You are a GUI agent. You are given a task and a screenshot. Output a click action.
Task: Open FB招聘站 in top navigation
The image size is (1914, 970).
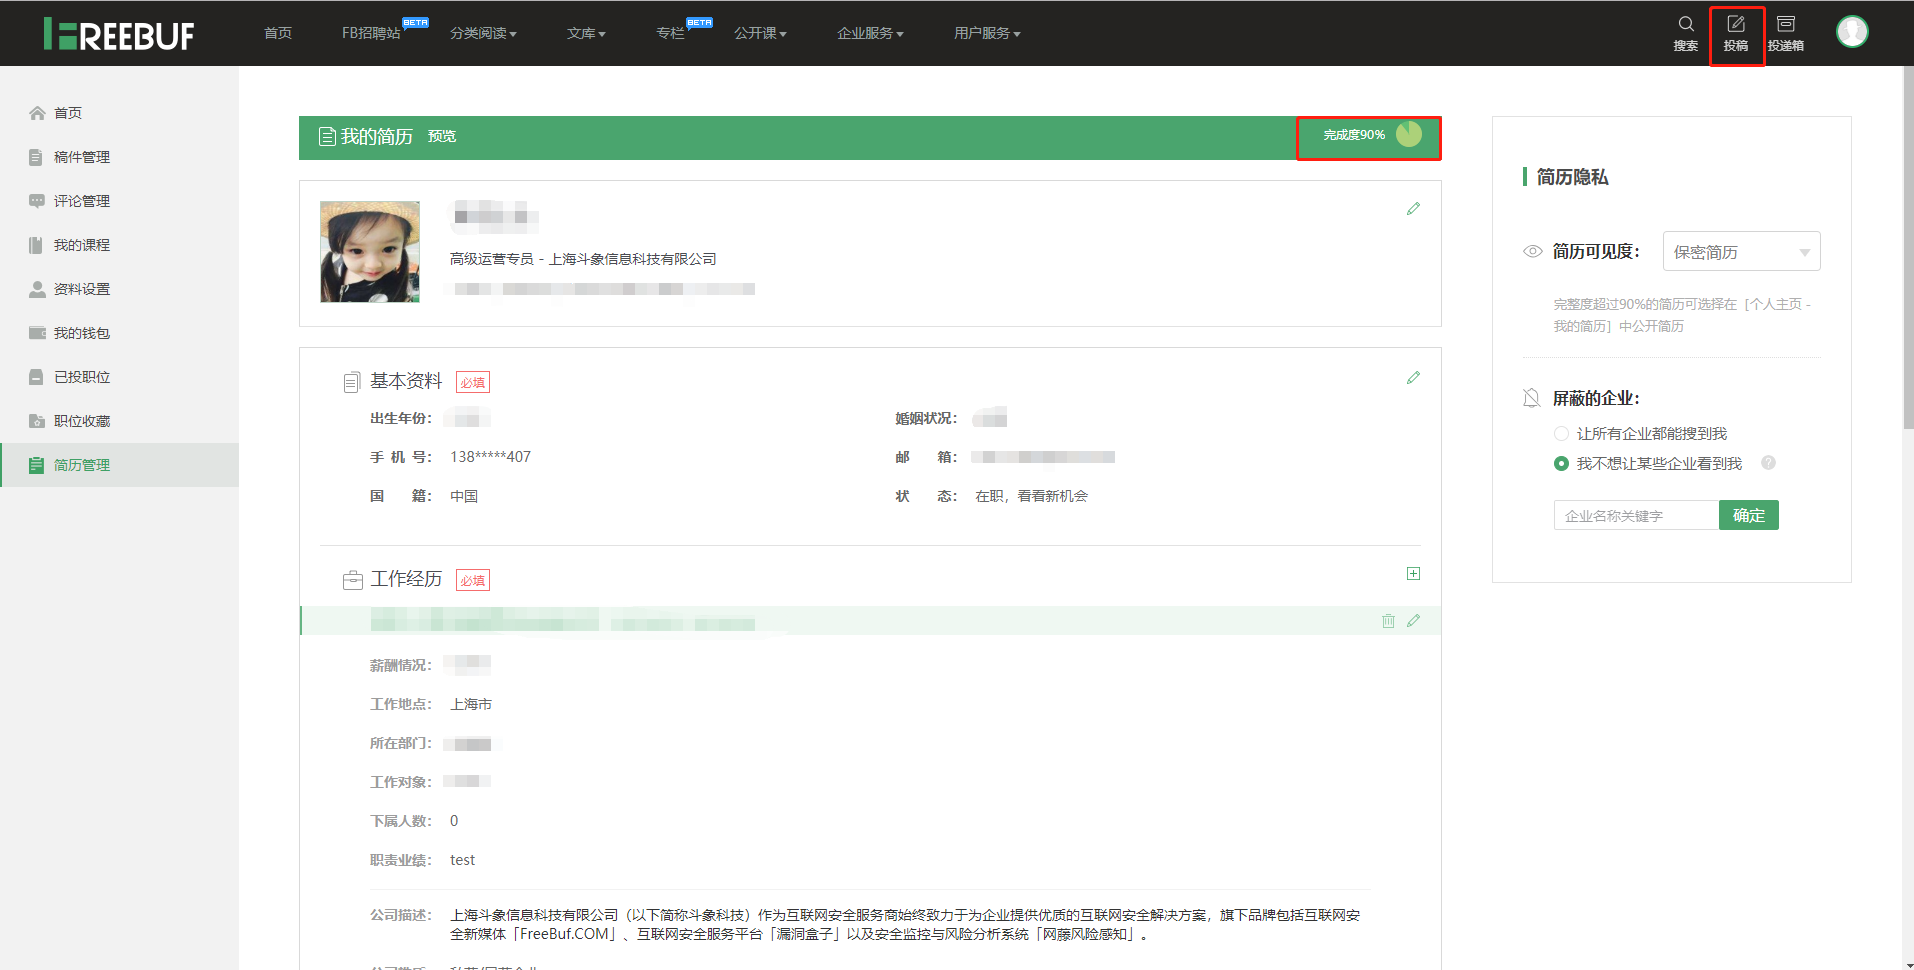pos(371,33)
